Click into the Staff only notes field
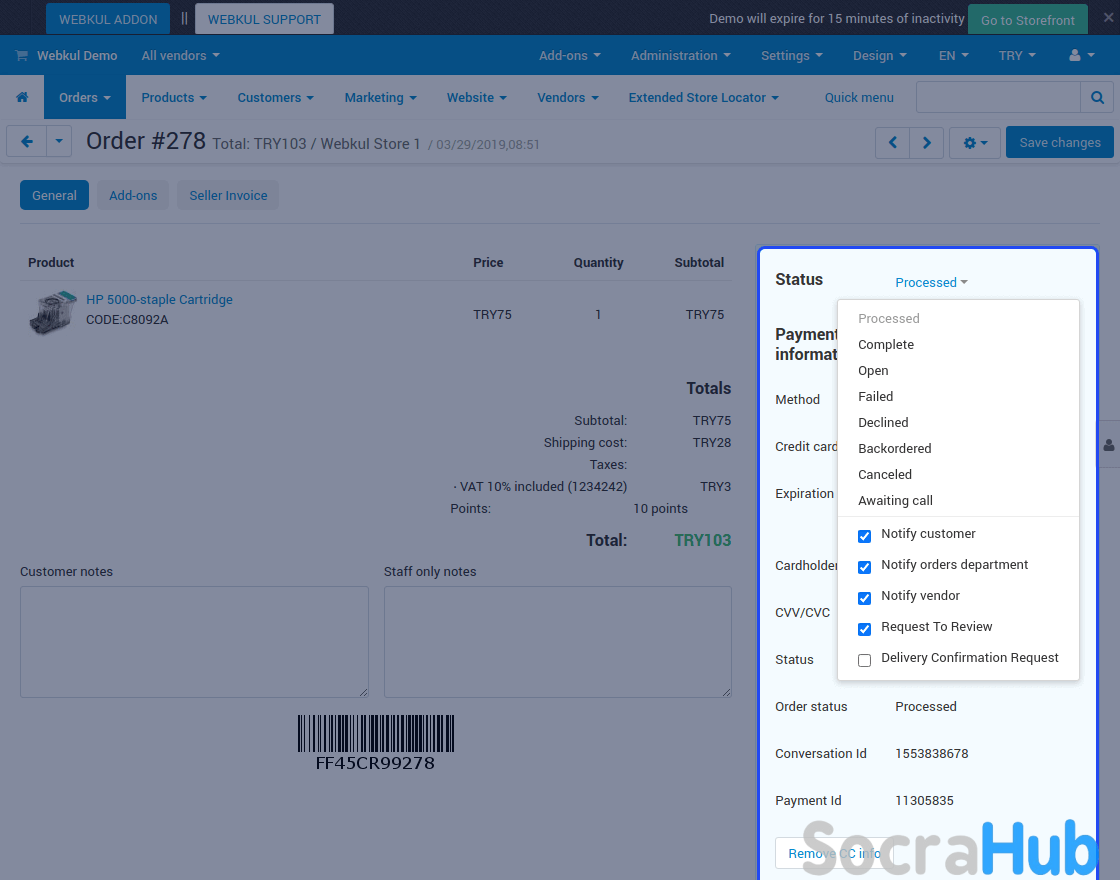Viewport: 1120px width, 880px height. (557, 641)
